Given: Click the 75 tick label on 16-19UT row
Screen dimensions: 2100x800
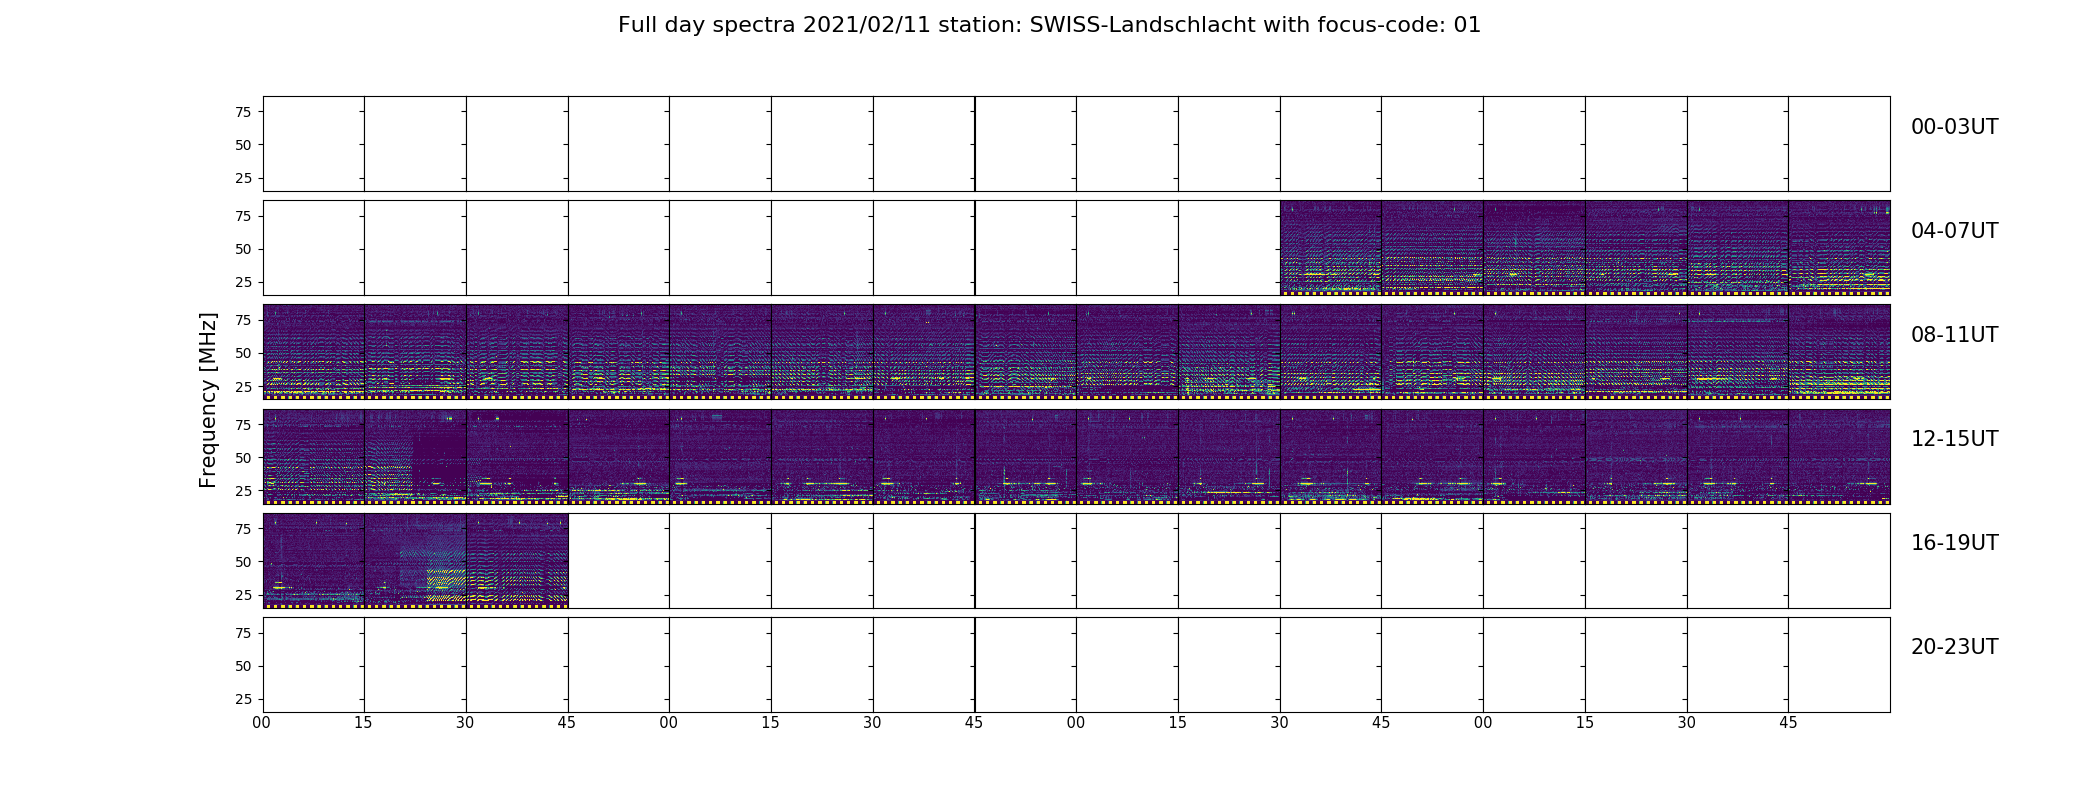Looking at the screenshot, I should click(x=243, y=529).
